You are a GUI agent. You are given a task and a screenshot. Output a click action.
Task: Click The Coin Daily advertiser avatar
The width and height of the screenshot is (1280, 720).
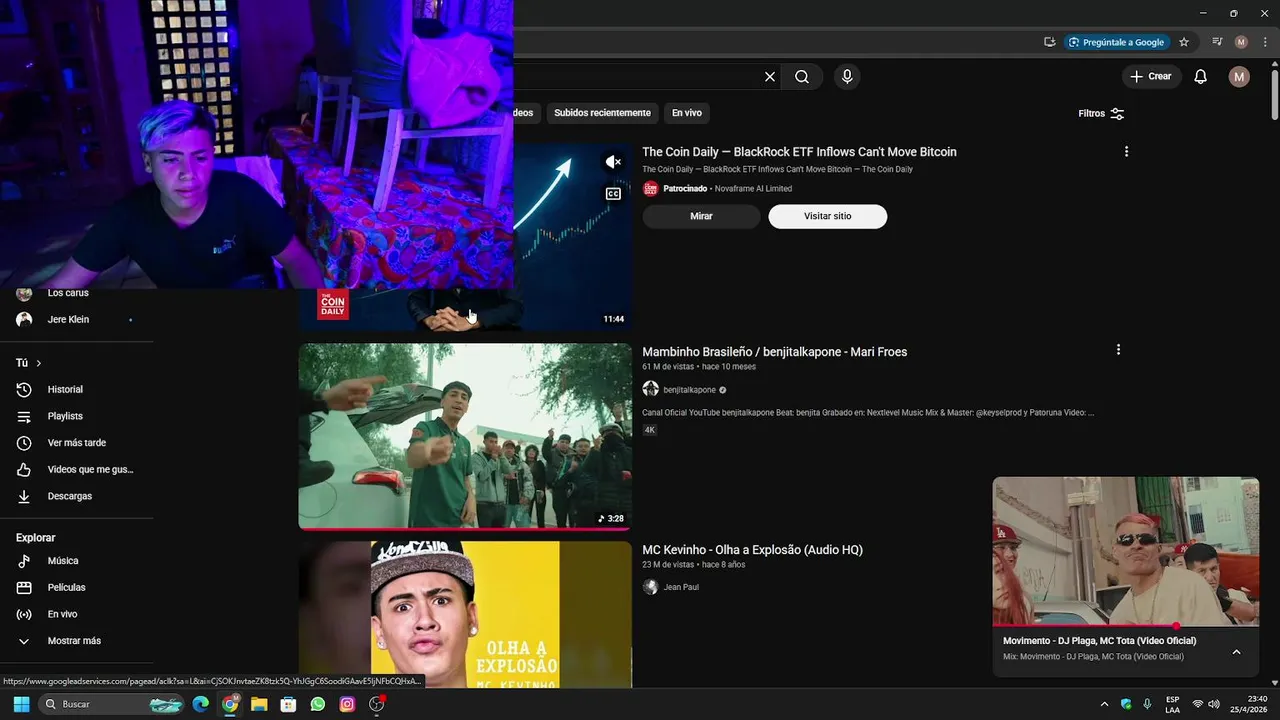tap(650, 189)
